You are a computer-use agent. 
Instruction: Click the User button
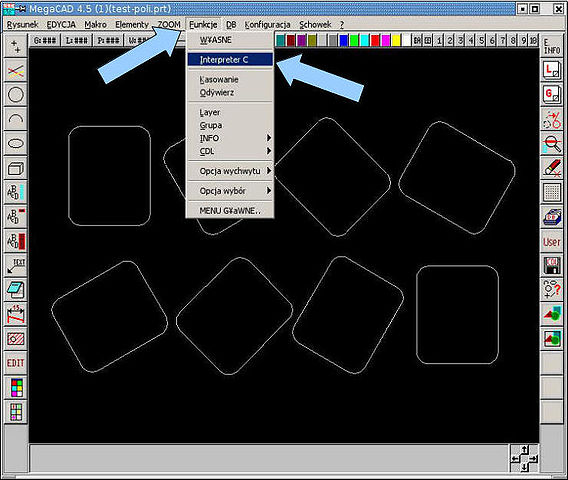click(x=552, y=241)
